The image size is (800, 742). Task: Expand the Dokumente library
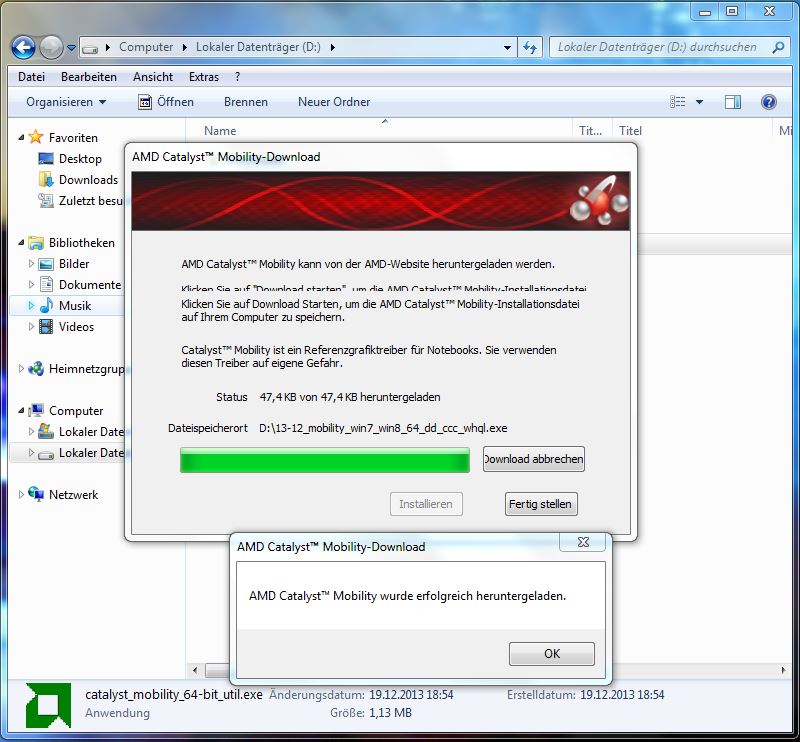click(x=31, y=285)
